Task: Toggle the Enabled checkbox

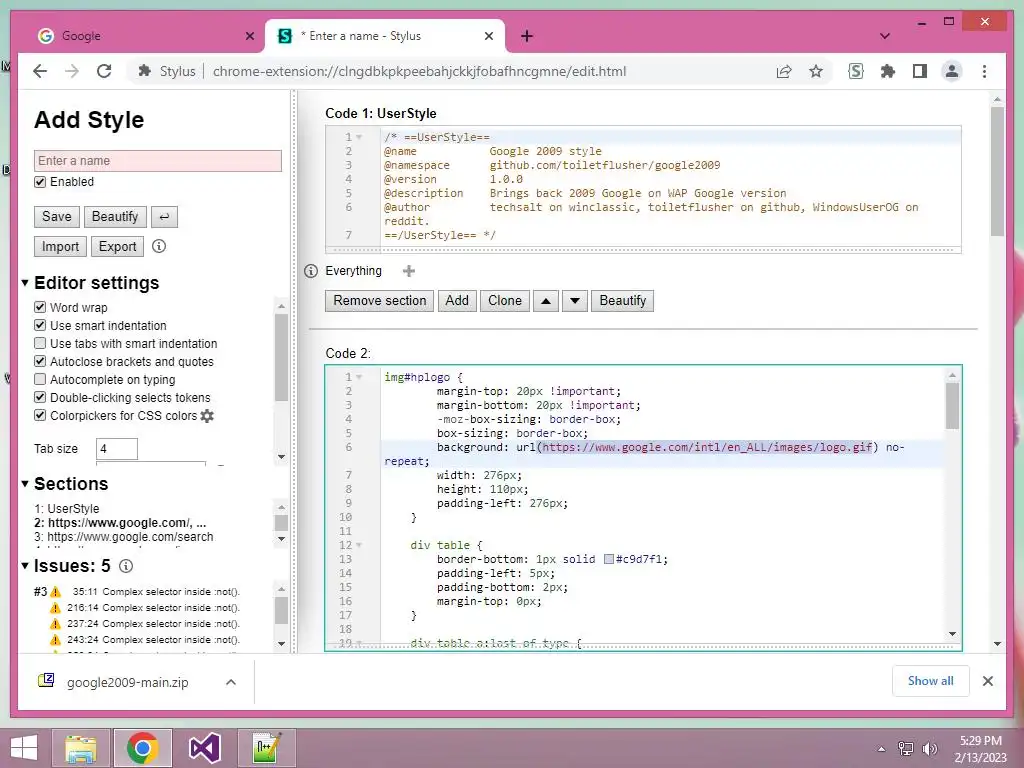Action: point(40,182)
